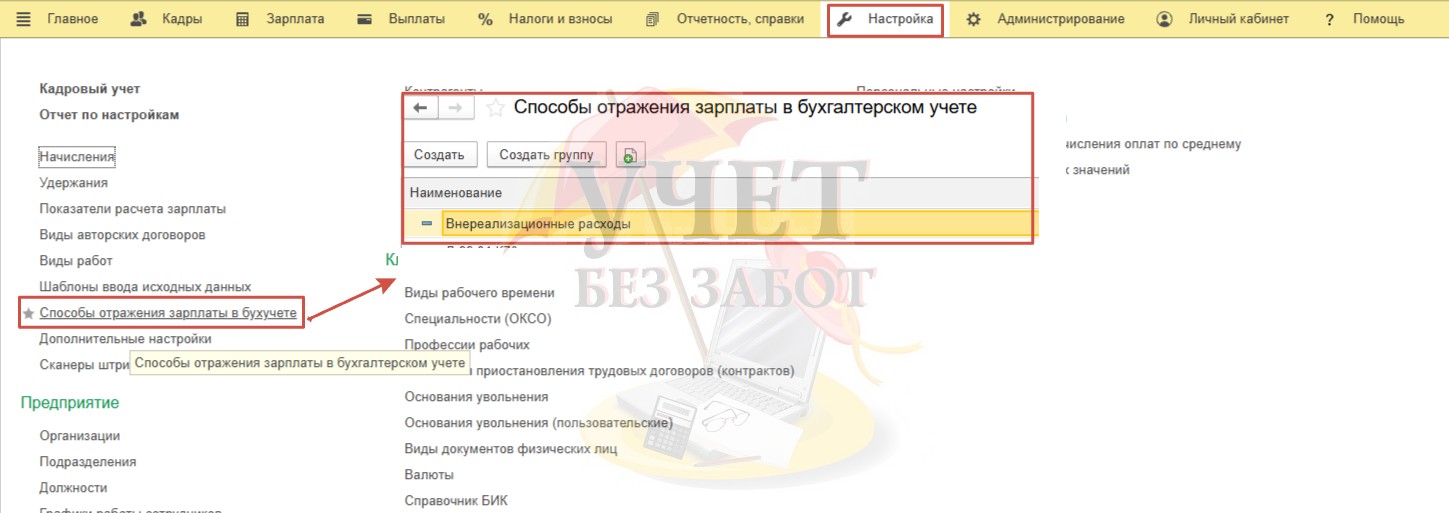This screenshot has width=1449, height=513.
Task: Open Виды авторских договоров
Action: pos(122,234)
